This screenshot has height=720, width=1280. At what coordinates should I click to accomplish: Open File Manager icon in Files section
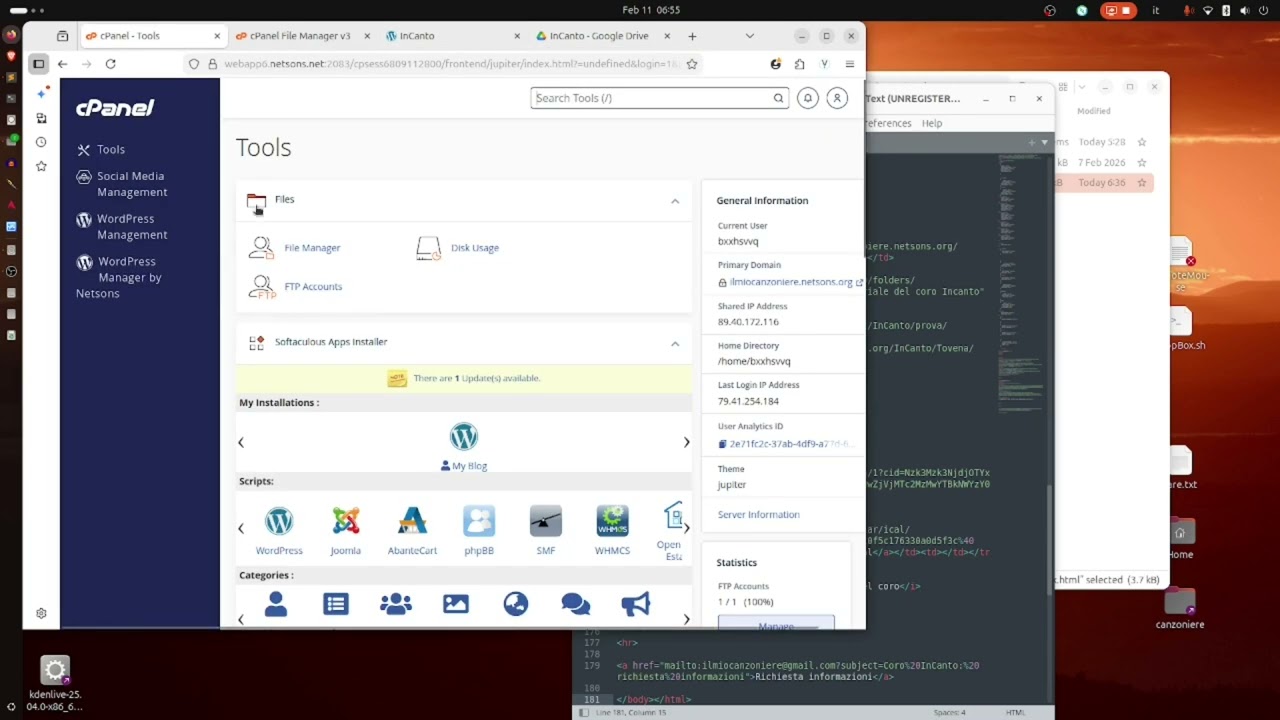tap(262, 248)
